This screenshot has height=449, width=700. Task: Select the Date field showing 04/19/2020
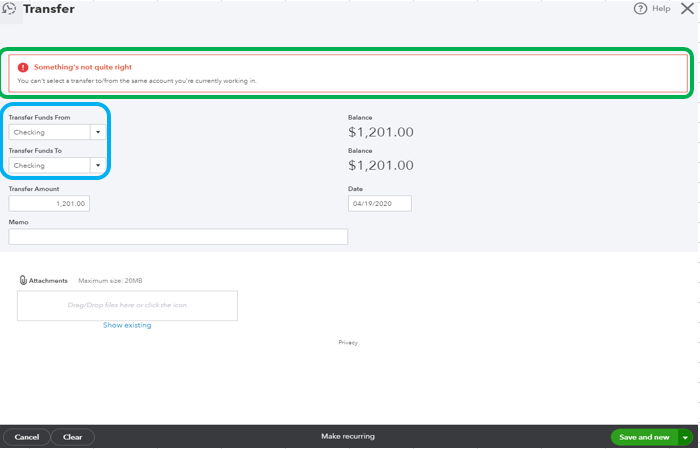380,203
